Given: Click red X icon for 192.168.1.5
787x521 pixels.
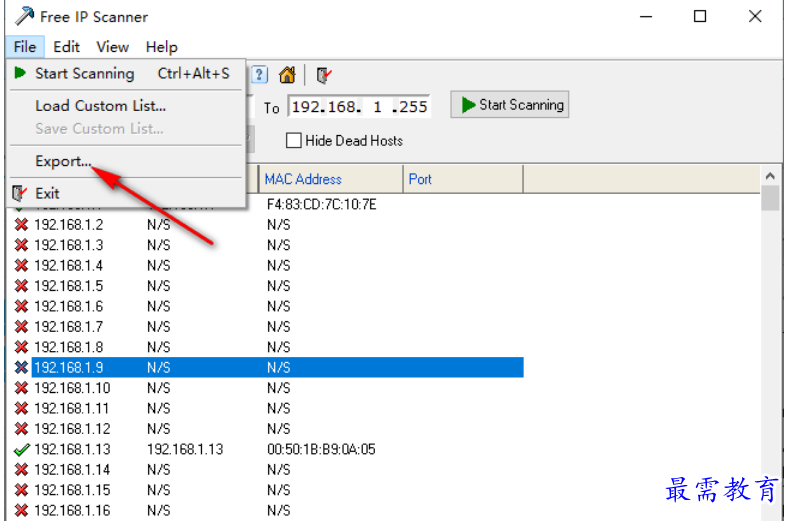Looking at the screenshot, I should click(21, 286).
